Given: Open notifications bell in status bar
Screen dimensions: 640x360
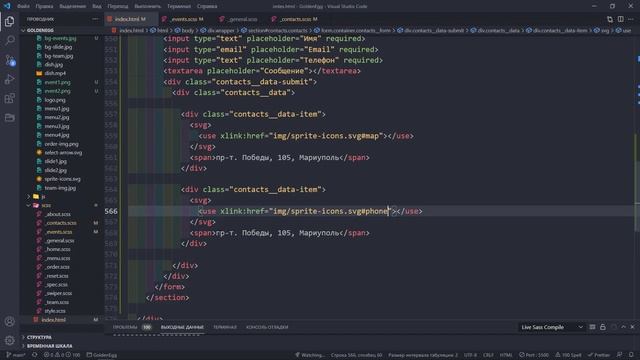Looking at the screenshot, I should tap(631, 355).
